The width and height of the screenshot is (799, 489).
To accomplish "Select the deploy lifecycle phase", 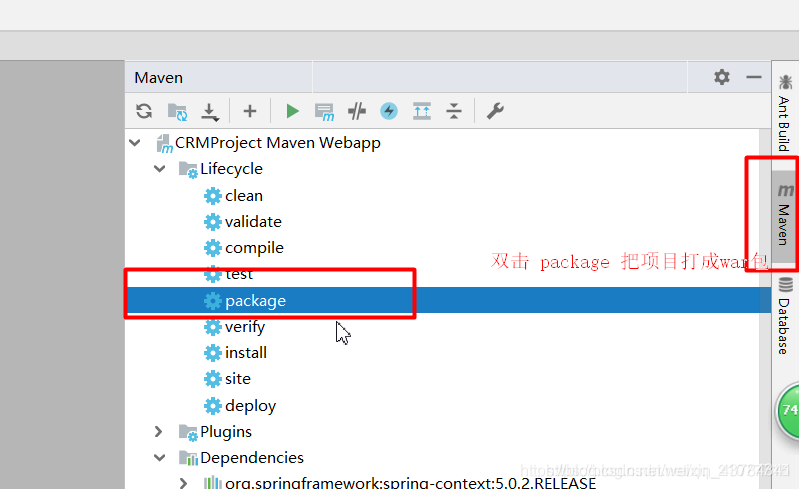I will 250,406.
